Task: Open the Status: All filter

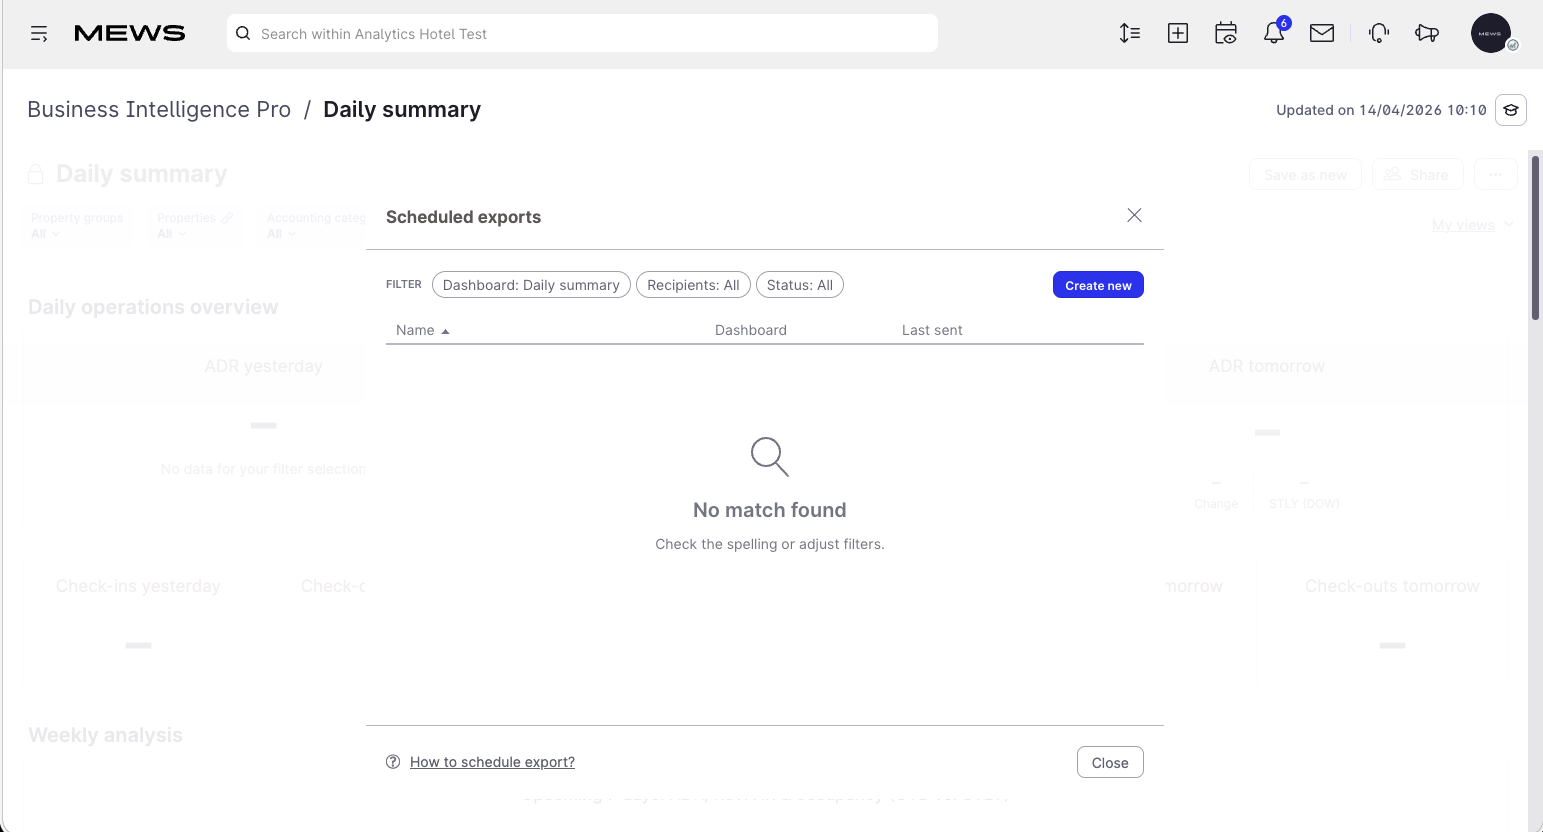Action: [800, 285]
